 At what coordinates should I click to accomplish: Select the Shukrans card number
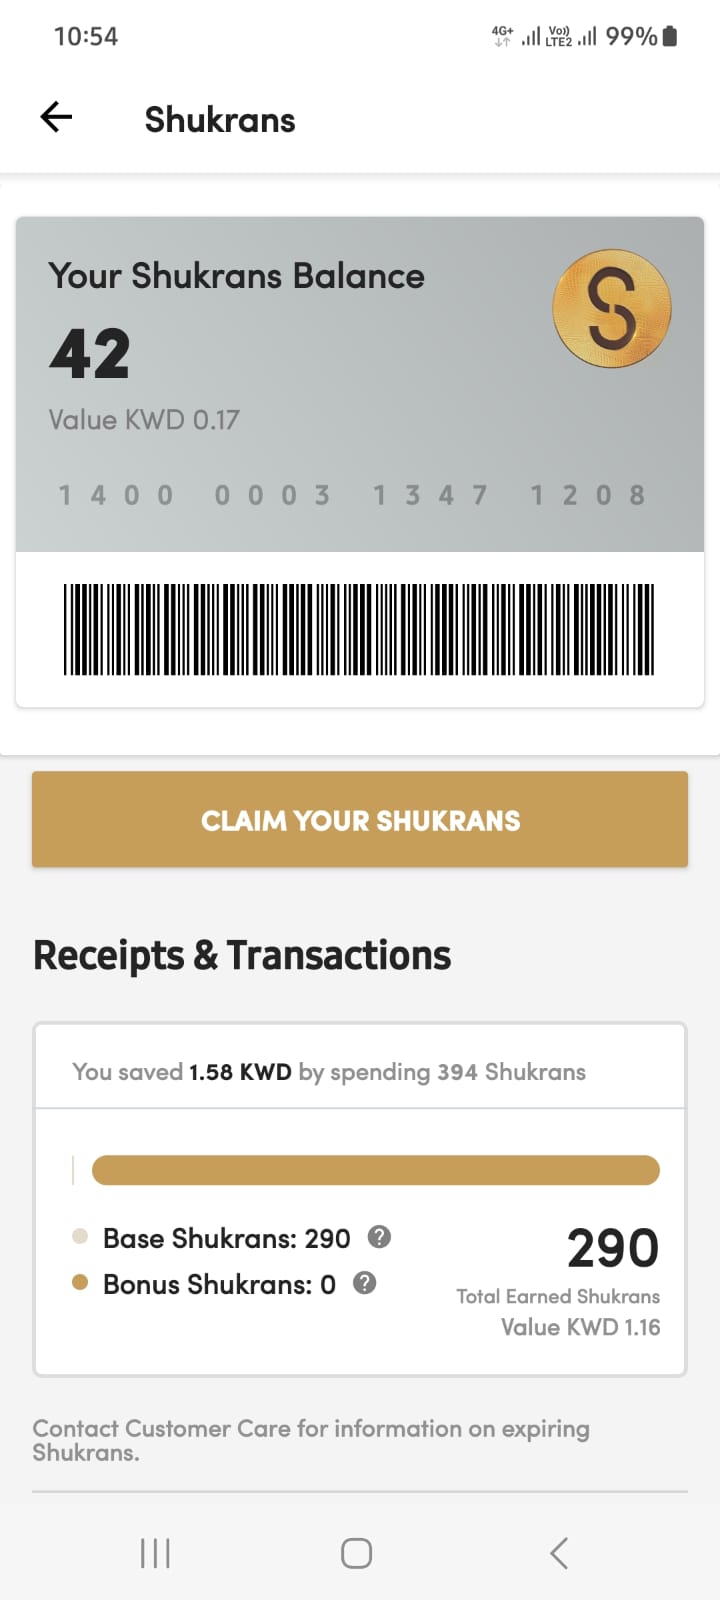click(351, 495)
